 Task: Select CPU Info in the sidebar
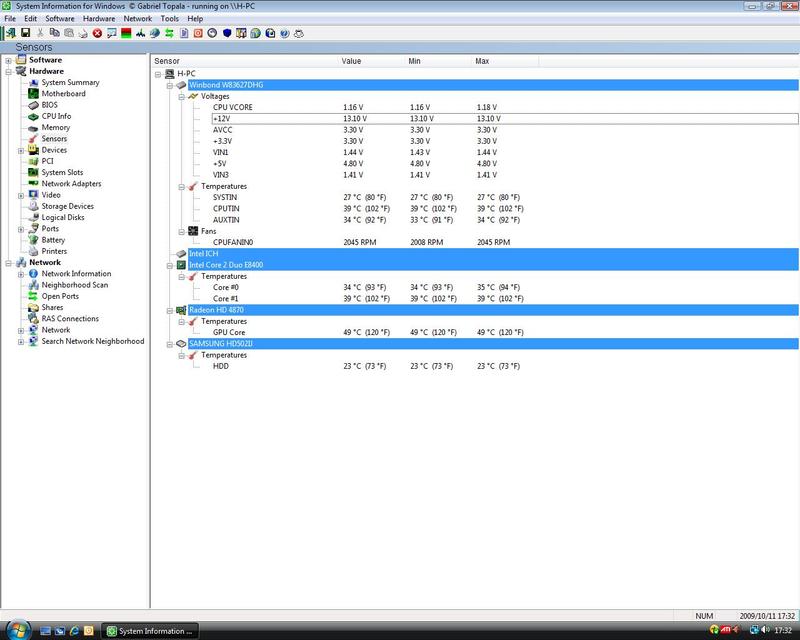[56, 116]
